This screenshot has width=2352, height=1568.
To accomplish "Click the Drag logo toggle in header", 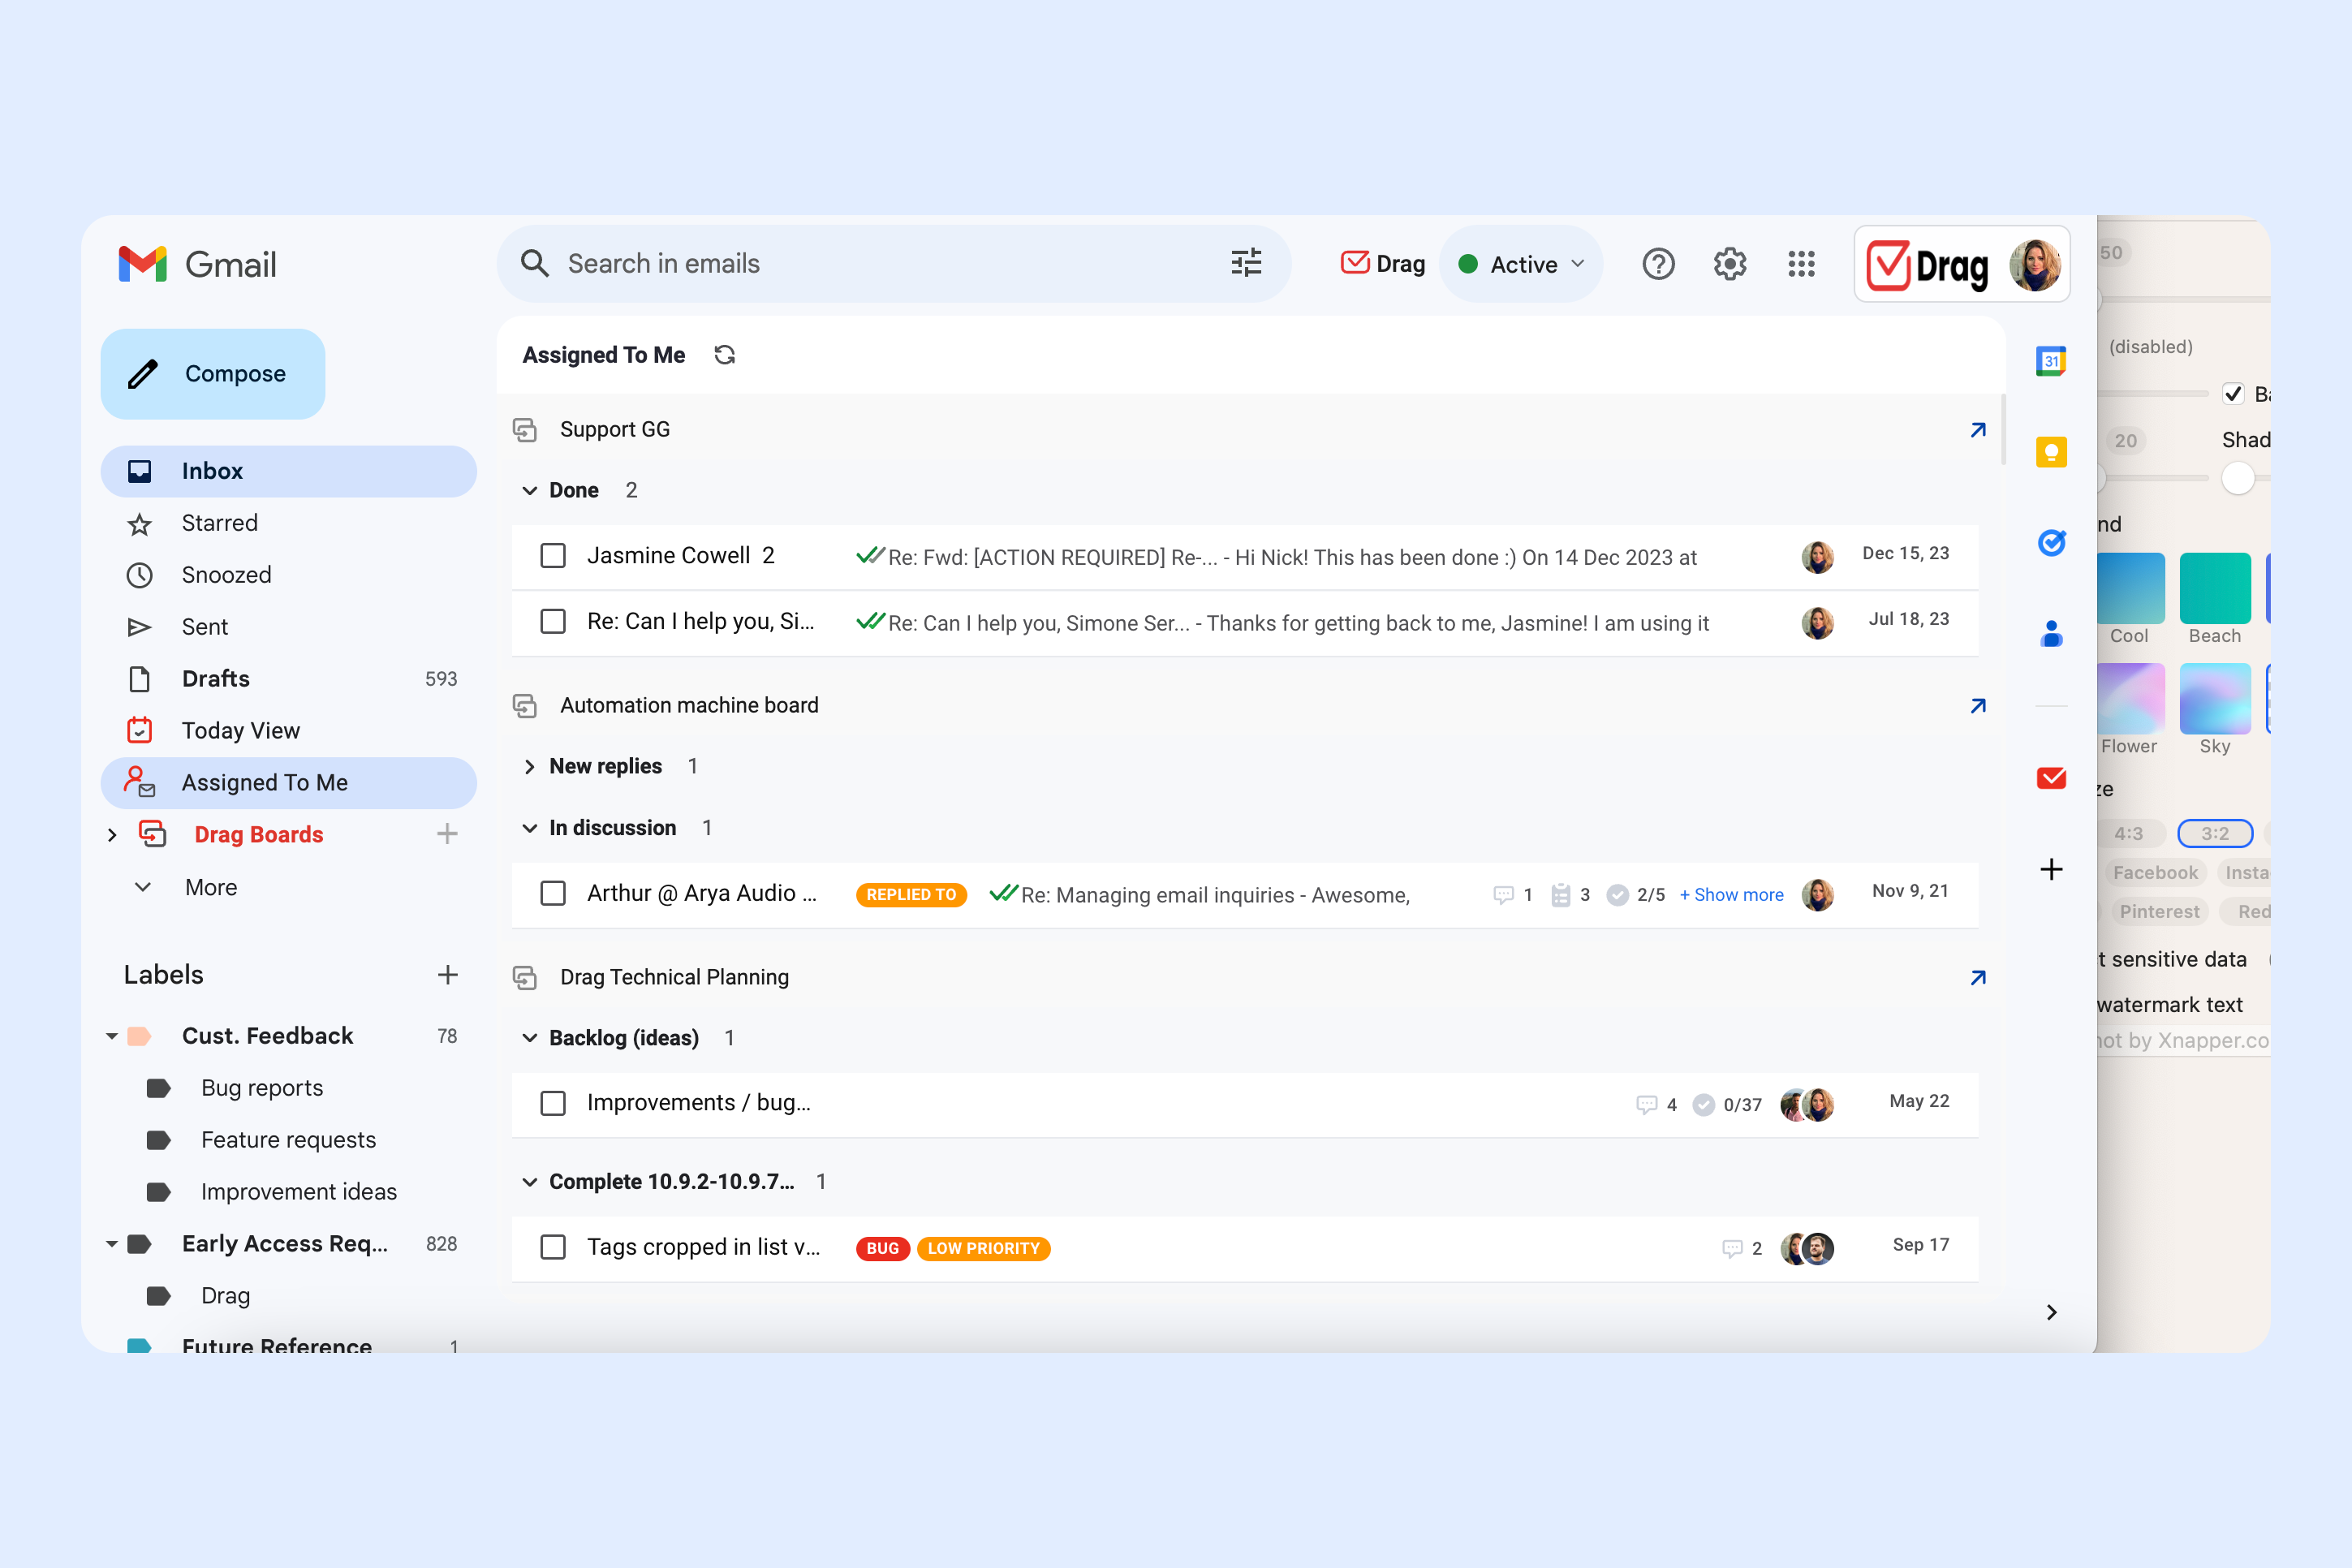I will [x=1383, y=264].
